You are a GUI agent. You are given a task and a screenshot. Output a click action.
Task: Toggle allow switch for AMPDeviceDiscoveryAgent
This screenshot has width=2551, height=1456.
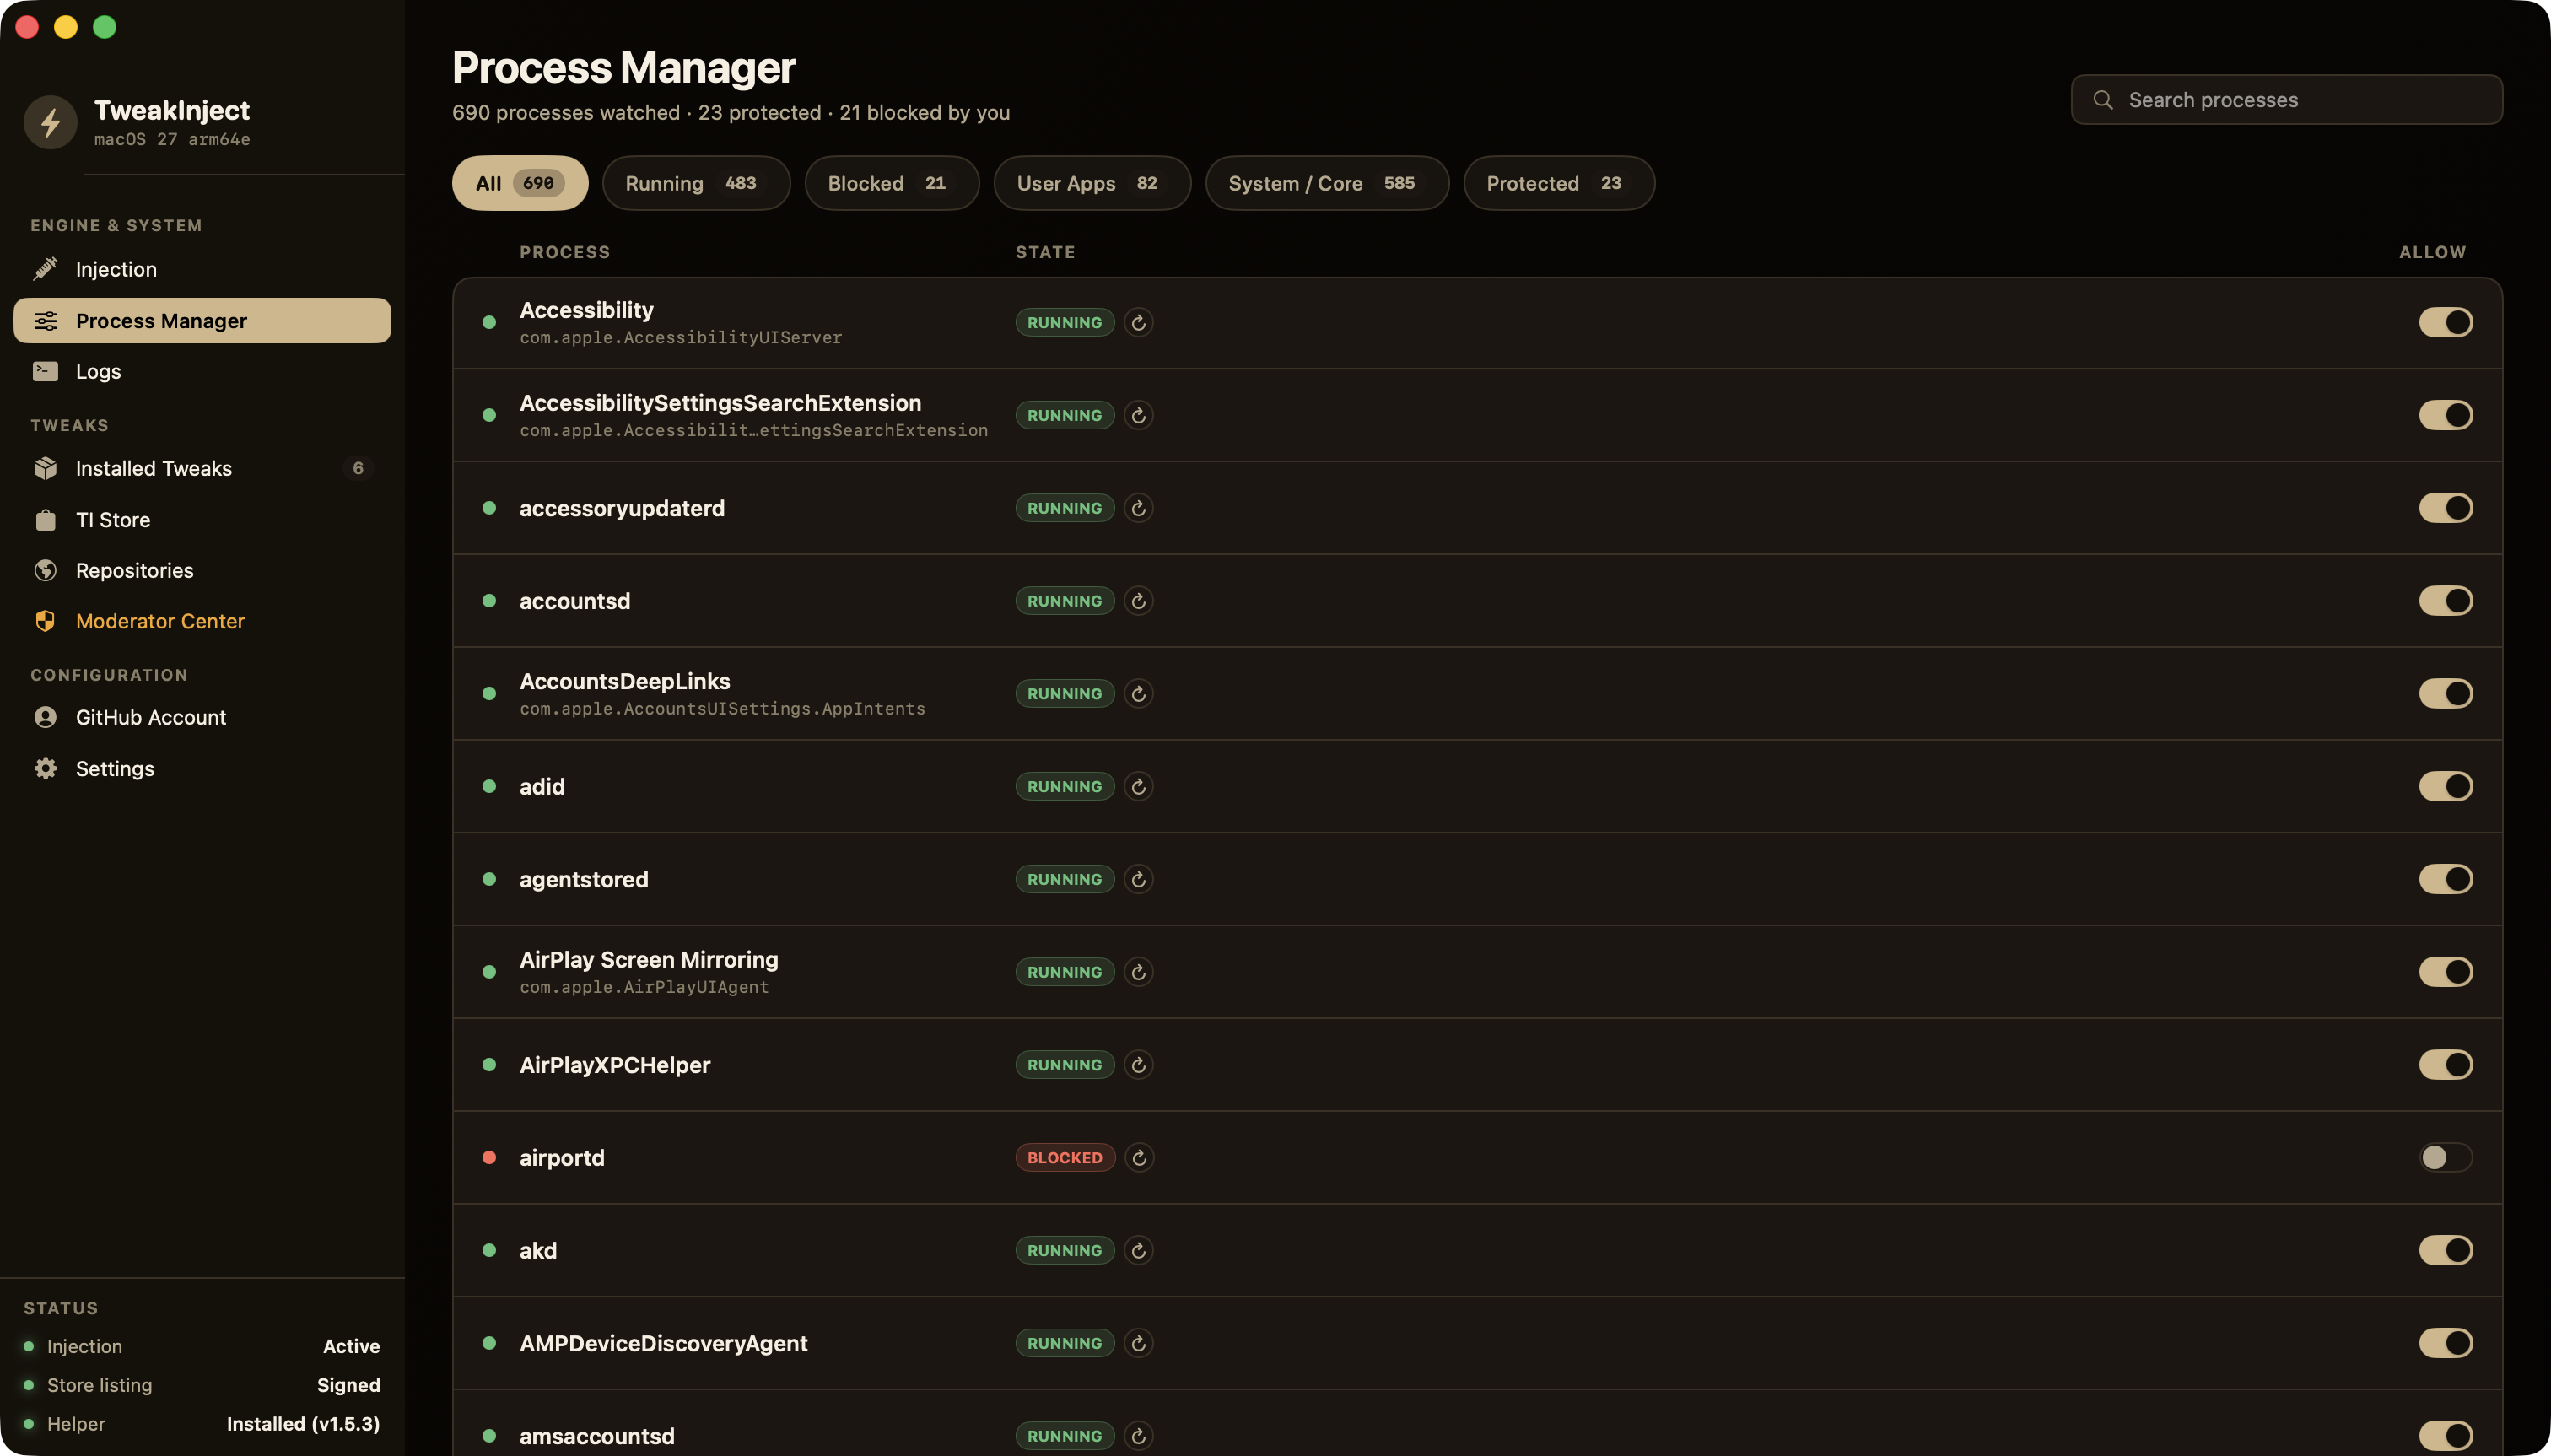2446,1343
